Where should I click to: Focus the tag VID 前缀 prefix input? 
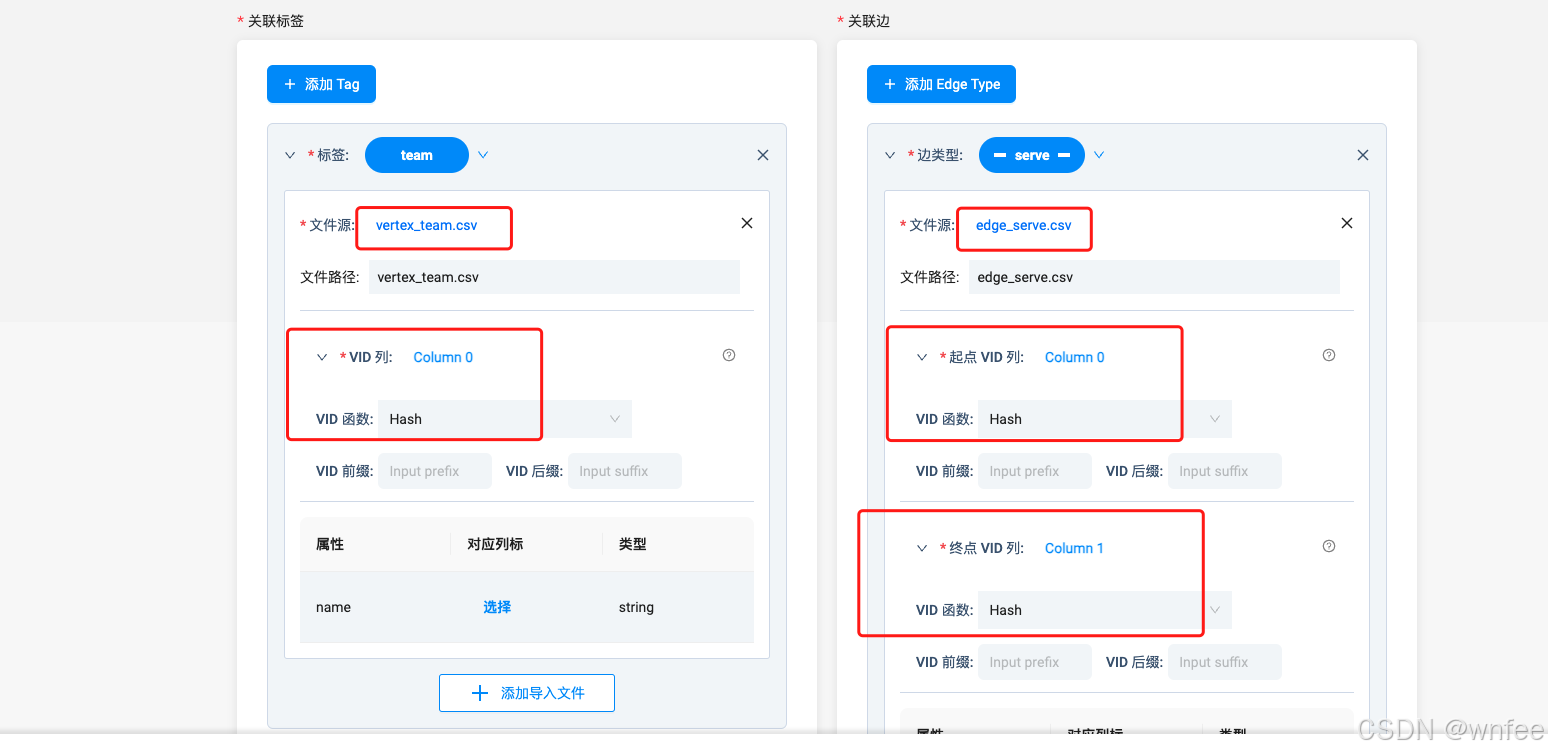point(435,471)
